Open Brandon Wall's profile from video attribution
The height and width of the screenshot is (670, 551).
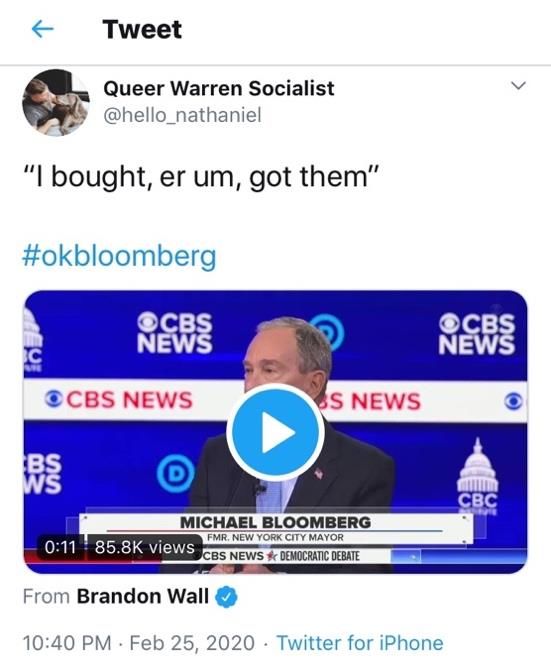[x=143, y=596]
